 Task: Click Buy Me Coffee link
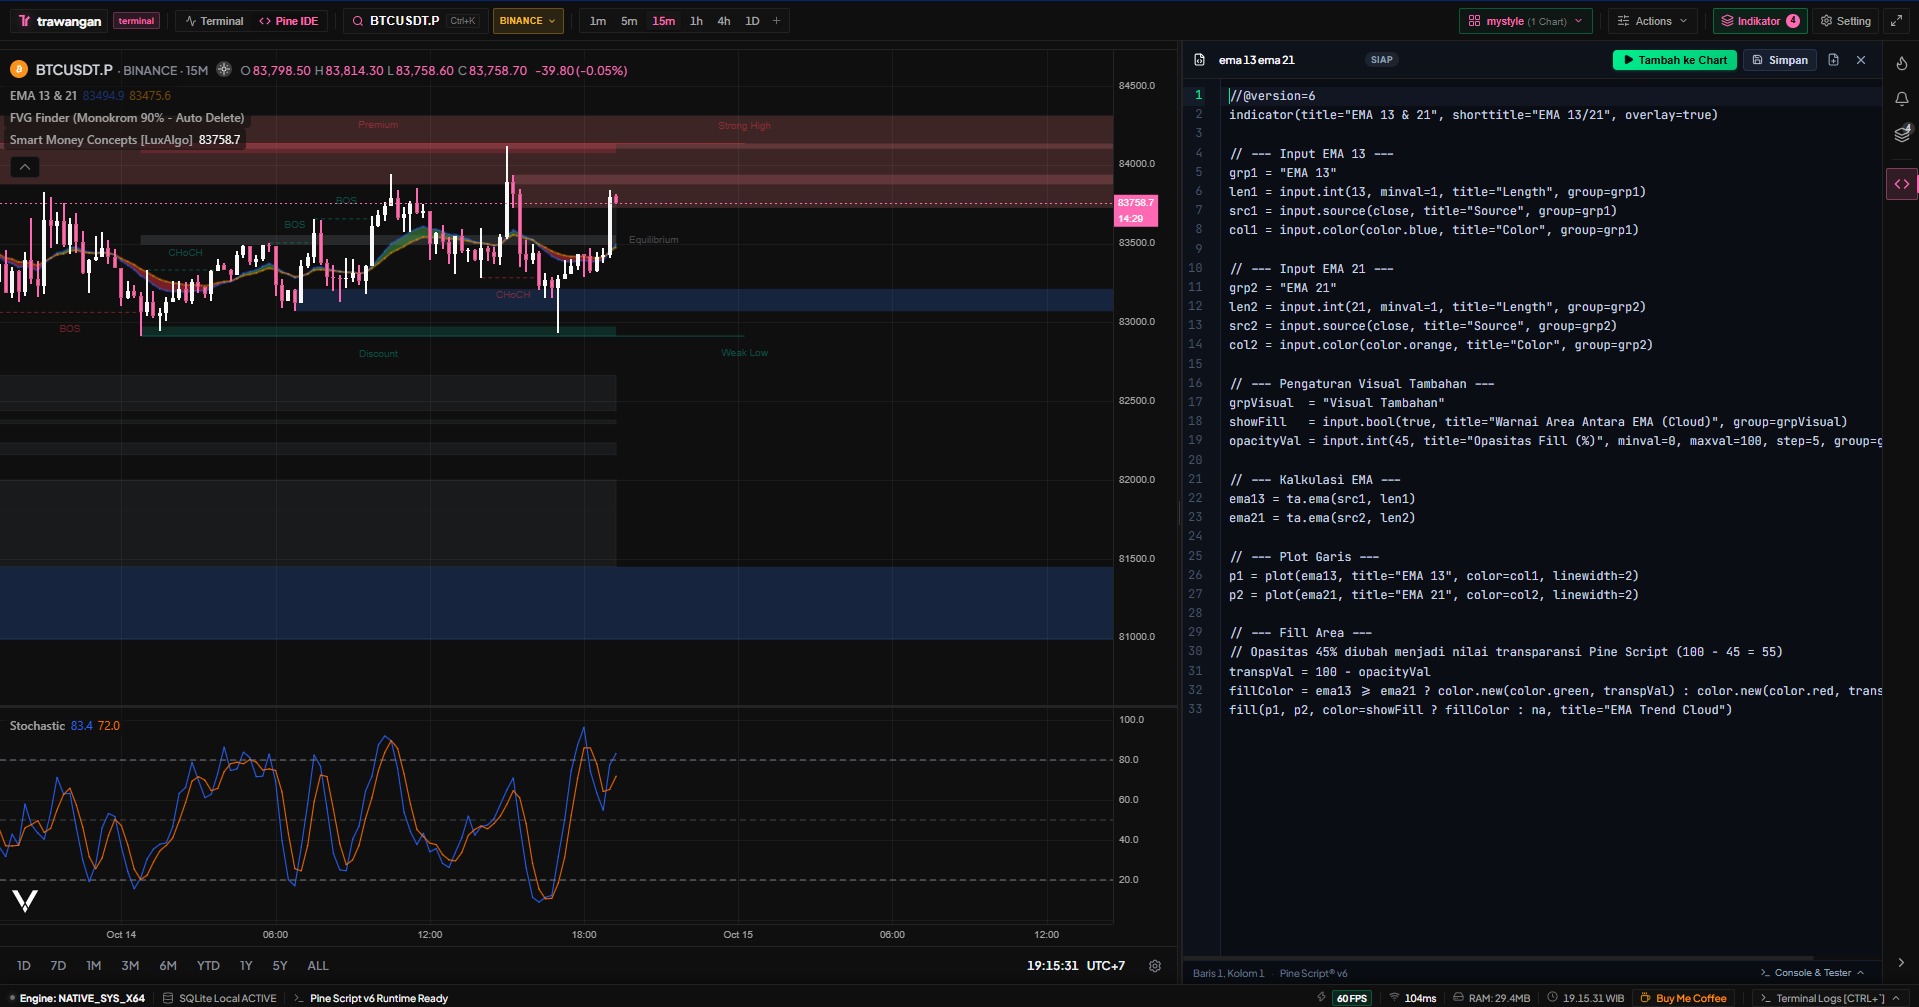pyautogui.click(x=1683, y=998)
